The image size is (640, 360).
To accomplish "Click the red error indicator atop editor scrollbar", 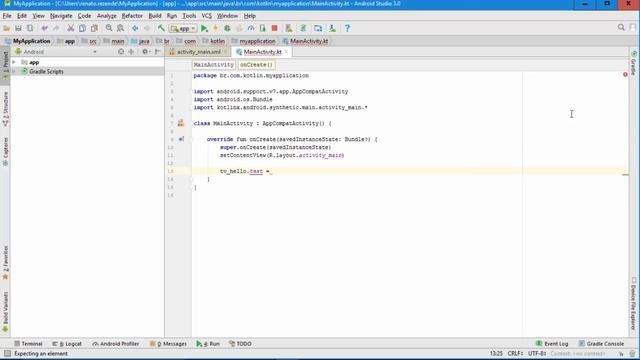I will (x=625, y=74).
